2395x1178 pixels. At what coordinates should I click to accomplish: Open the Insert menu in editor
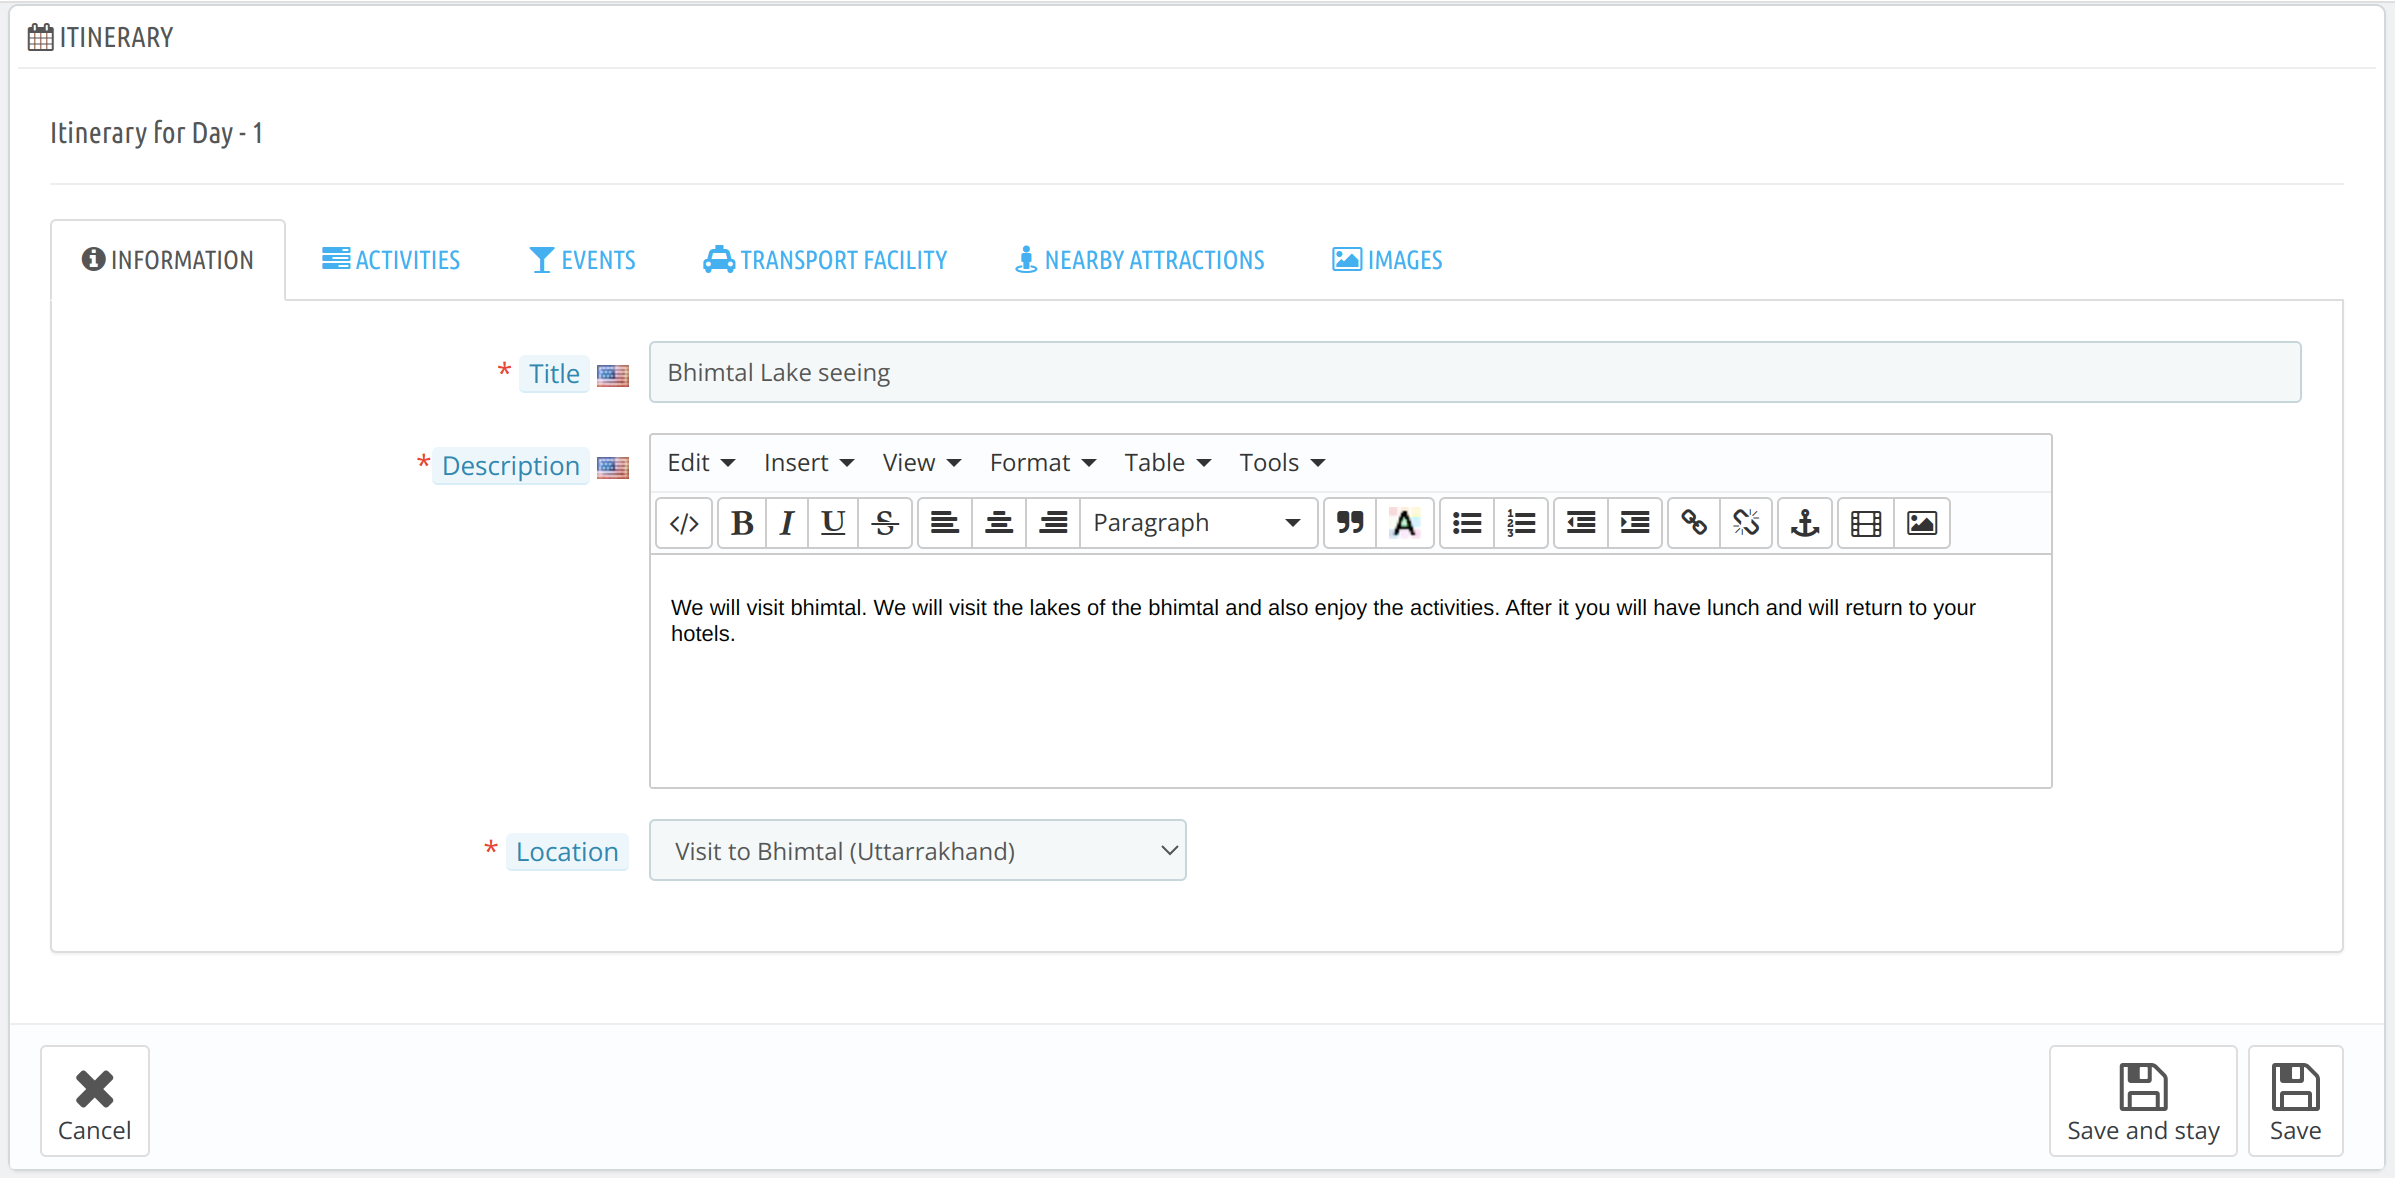(809, 463)
